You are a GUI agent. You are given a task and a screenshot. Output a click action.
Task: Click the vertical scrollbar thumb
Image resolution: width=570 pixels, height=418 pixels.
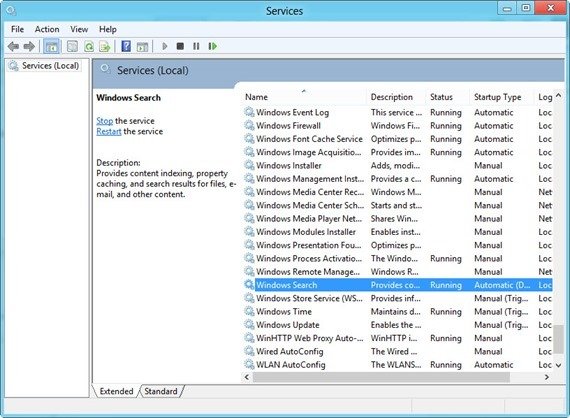(x=559, y=339)
